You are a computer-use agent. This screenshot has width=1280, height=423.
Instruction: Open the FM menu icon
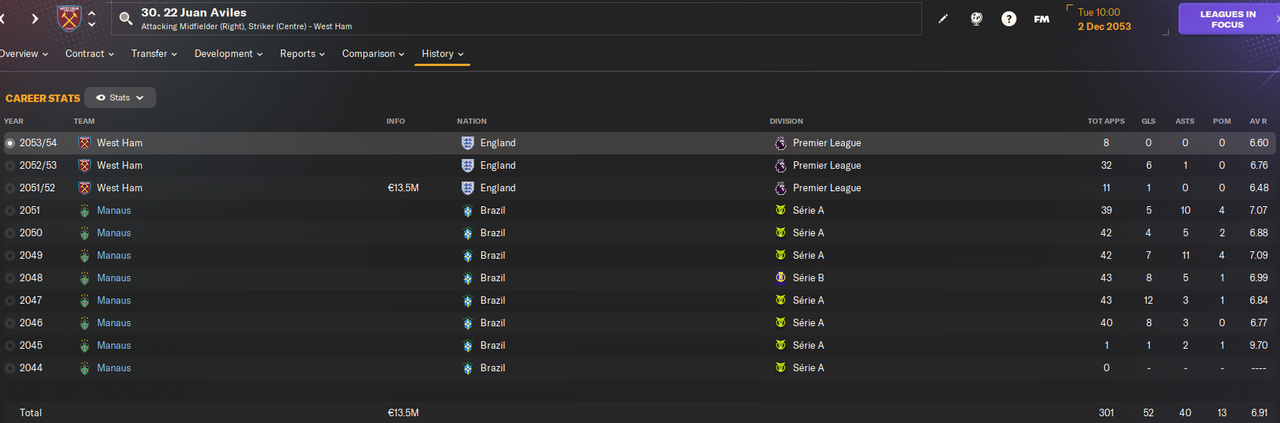click(x=1041, y=19)
